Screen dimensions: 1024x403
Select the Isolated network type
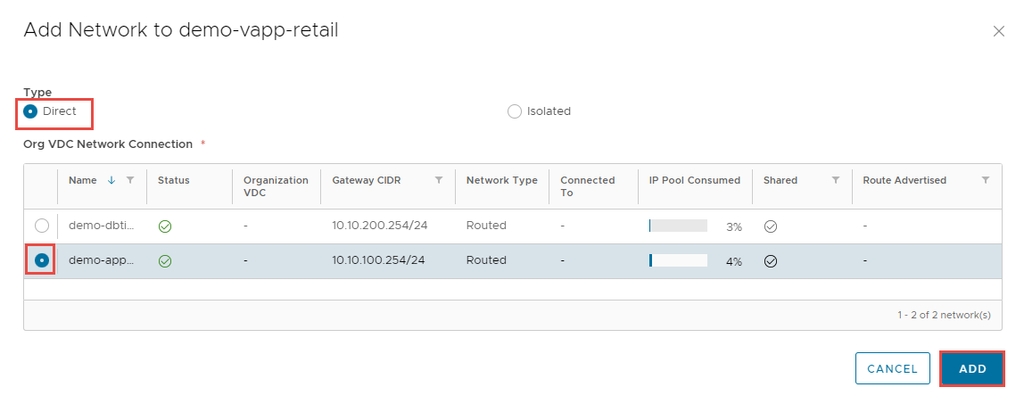tap(514, 111)
